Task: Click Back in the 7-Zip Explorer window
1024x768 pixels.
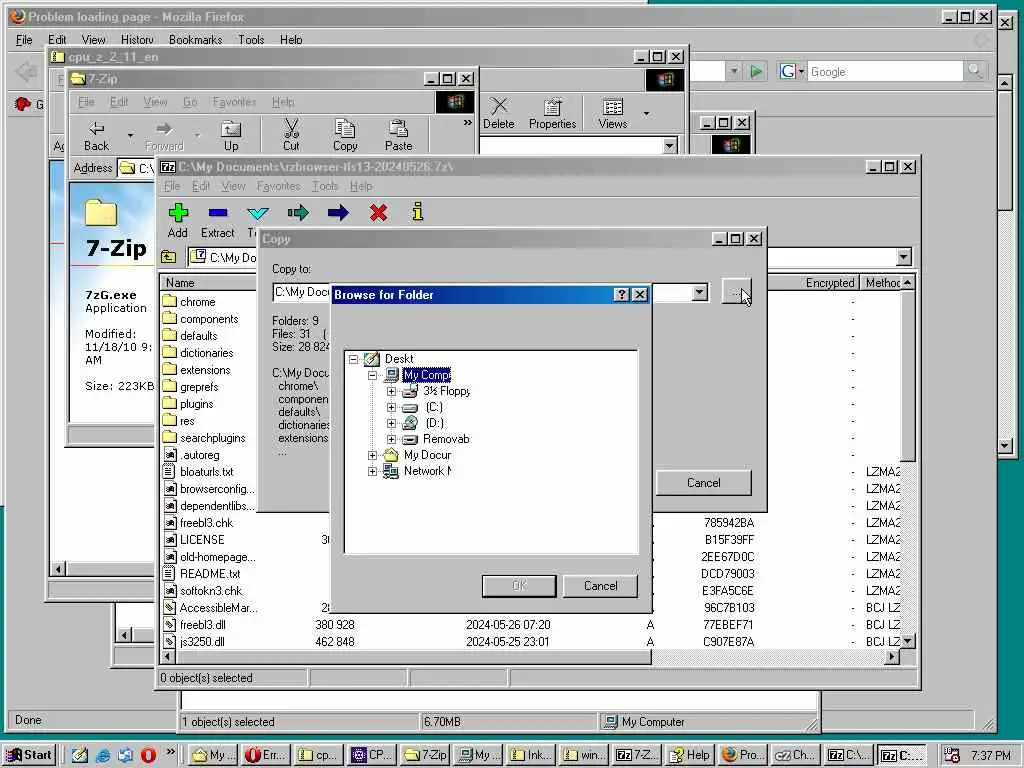Action: pos(97,136)
